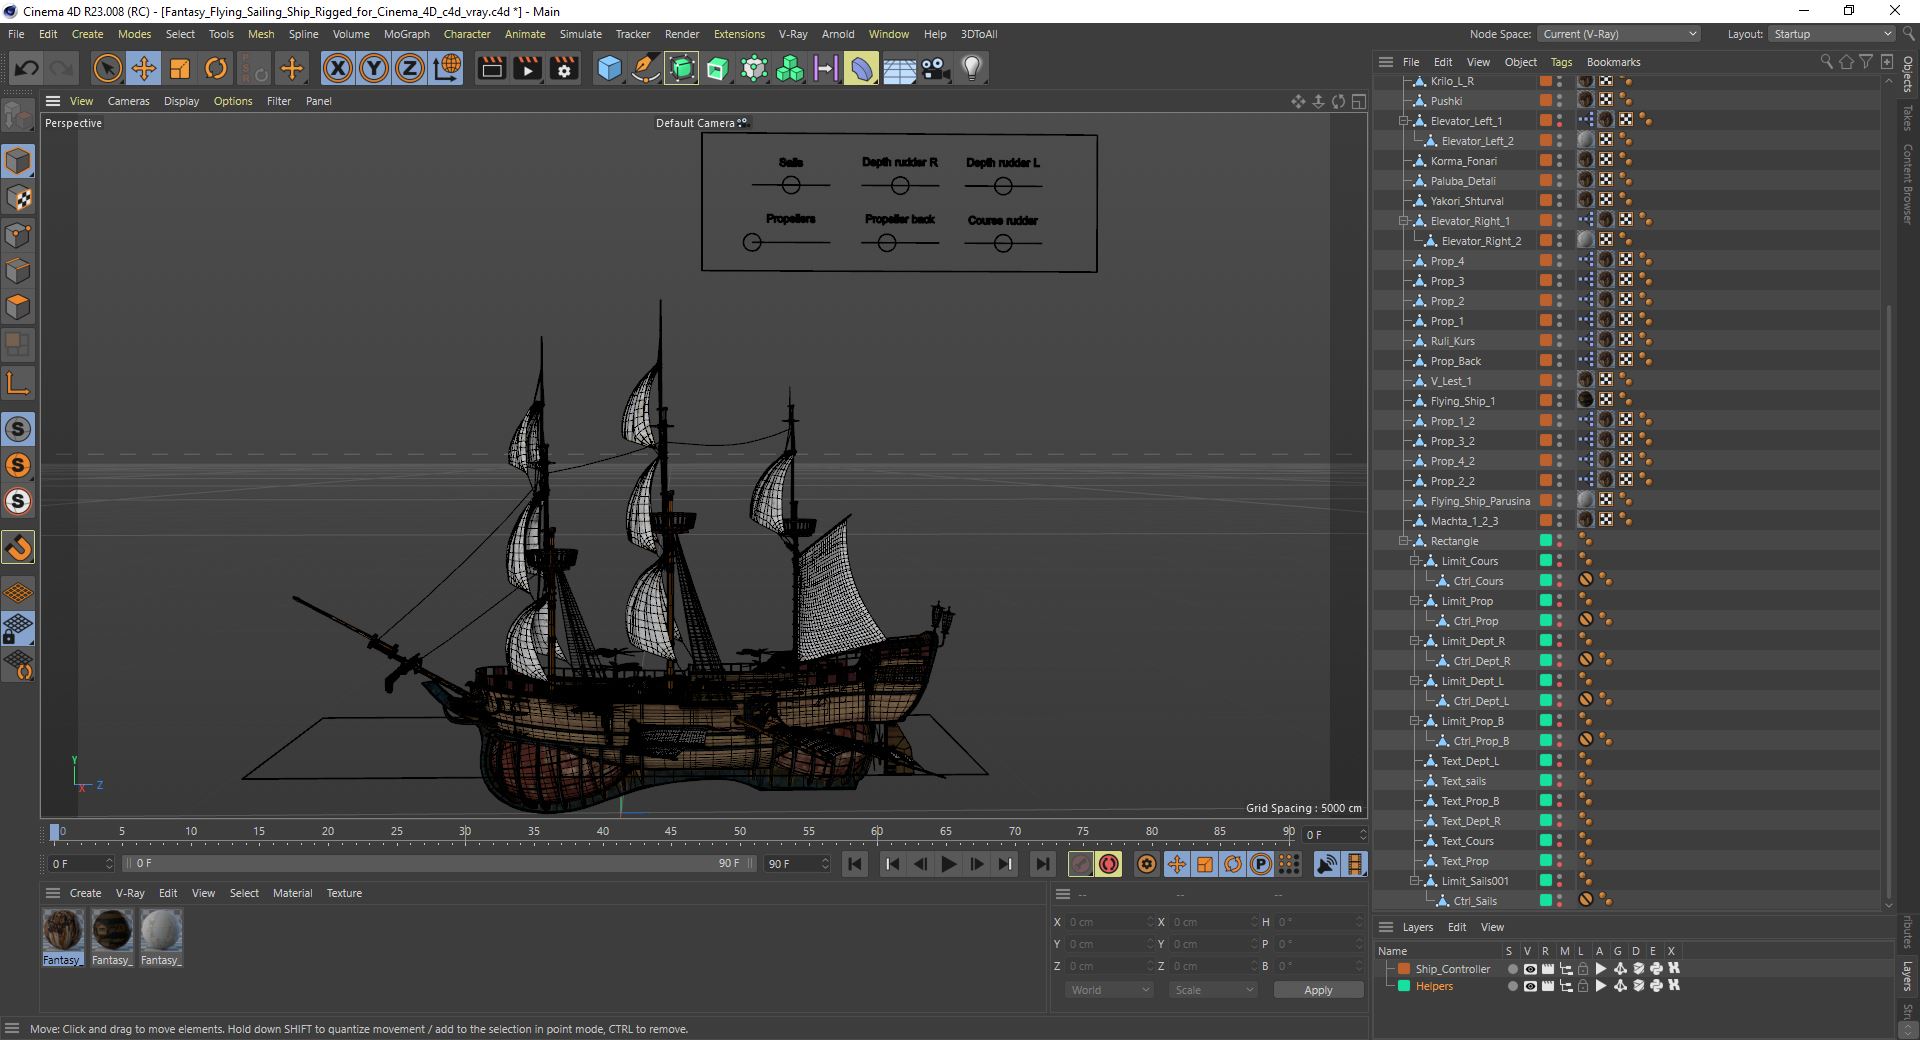Open Scale mode dropdown
1920x1040 pixels.
1213,990
